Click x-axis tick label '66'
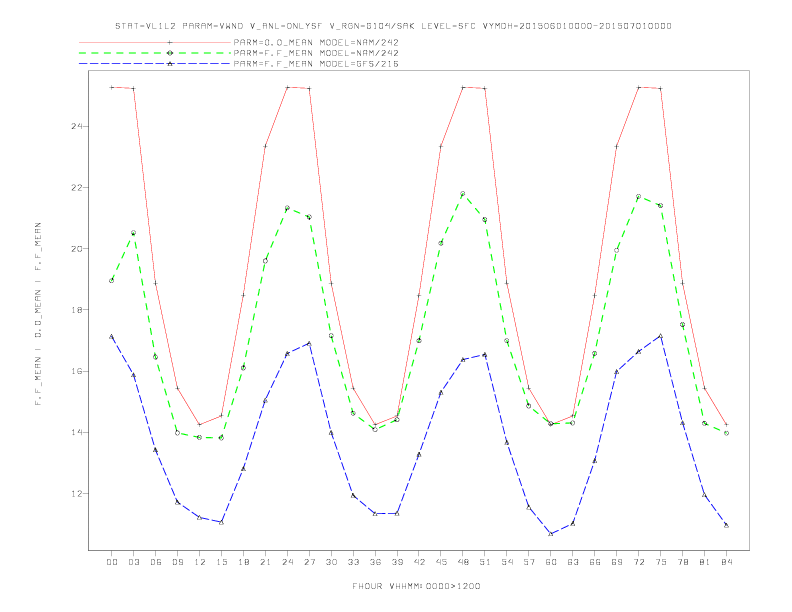Viewport: 792px width, 612px height. coord(595,562)
